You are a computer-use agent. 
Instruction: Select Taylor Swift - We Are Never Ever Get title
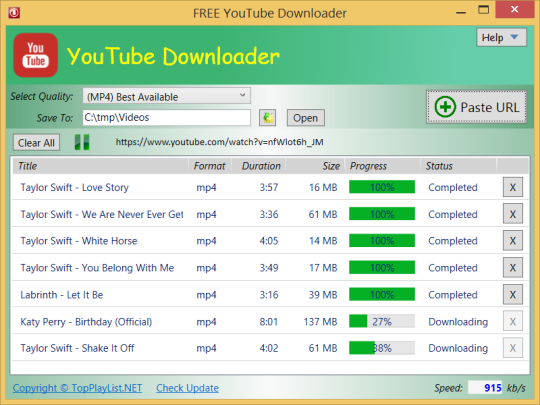[x=102, y=214]
